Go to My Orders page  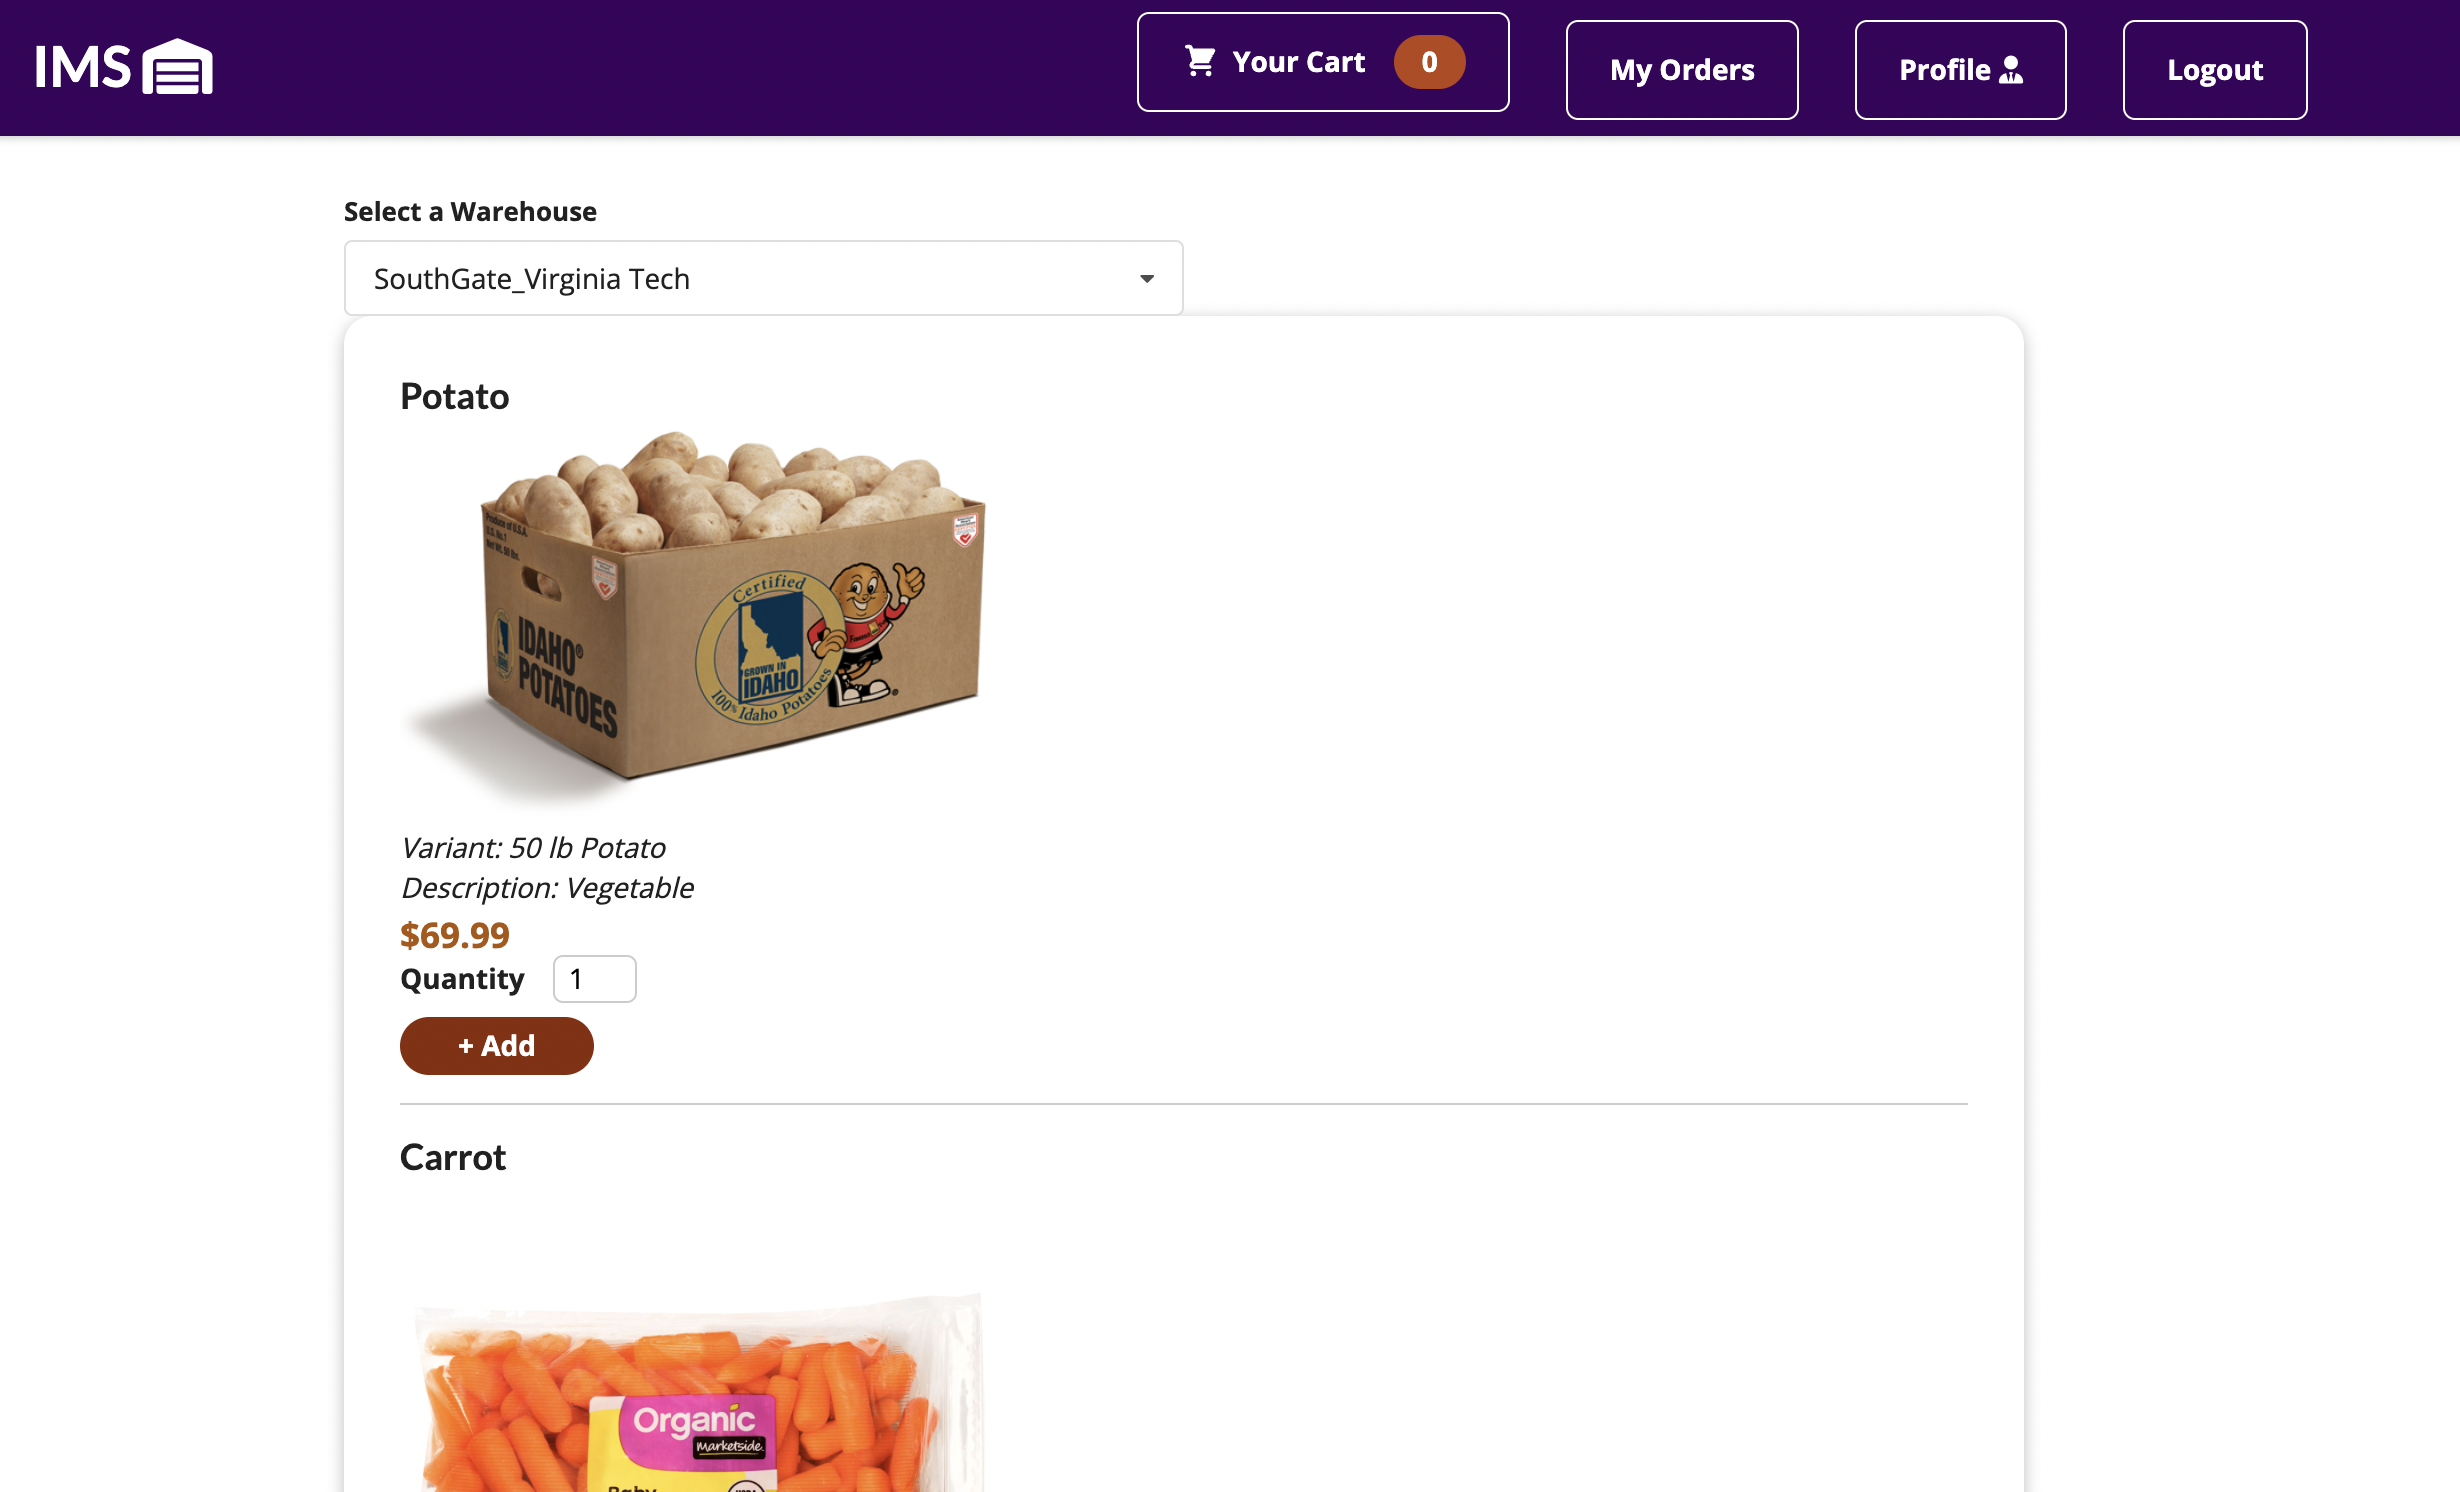(x=1681, y=70)
